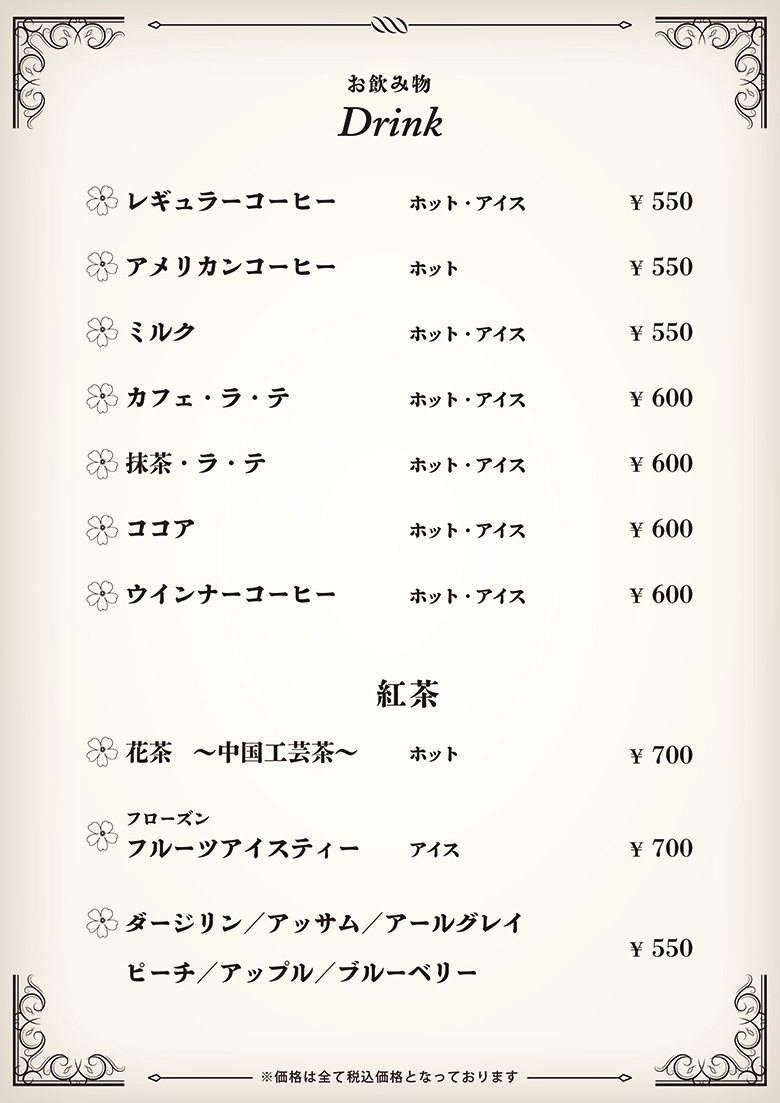
Task: Click the flower icon beside ココア
Action: [102, 529]
